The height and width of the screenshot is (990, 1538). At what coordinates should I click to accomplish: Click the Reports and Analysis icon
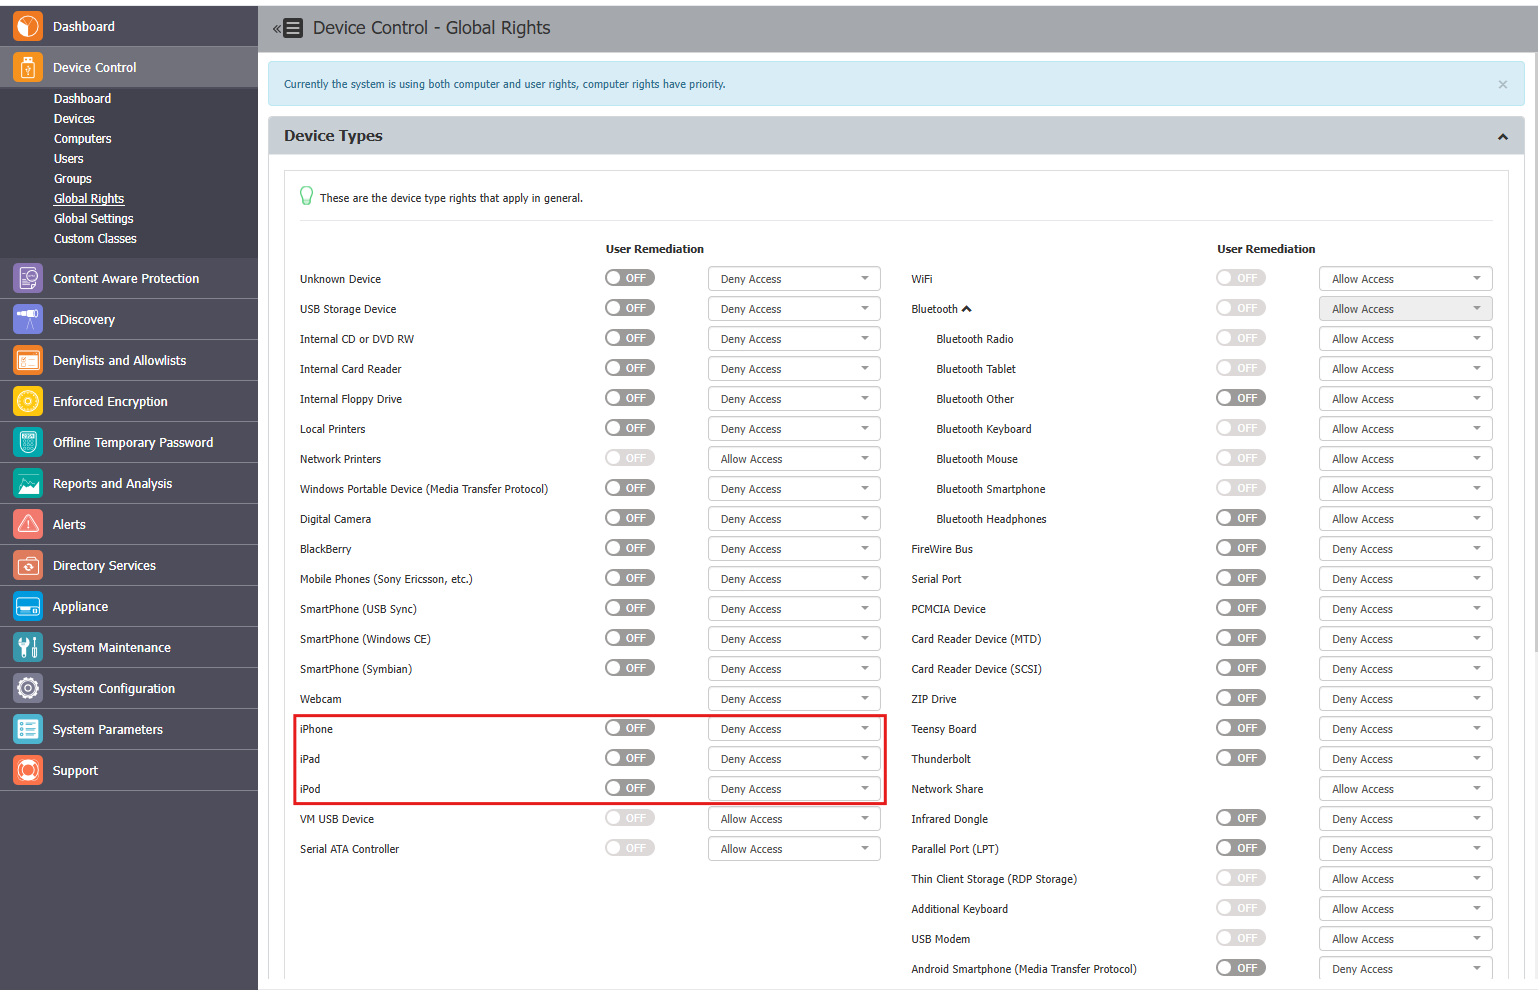point(28,483)
